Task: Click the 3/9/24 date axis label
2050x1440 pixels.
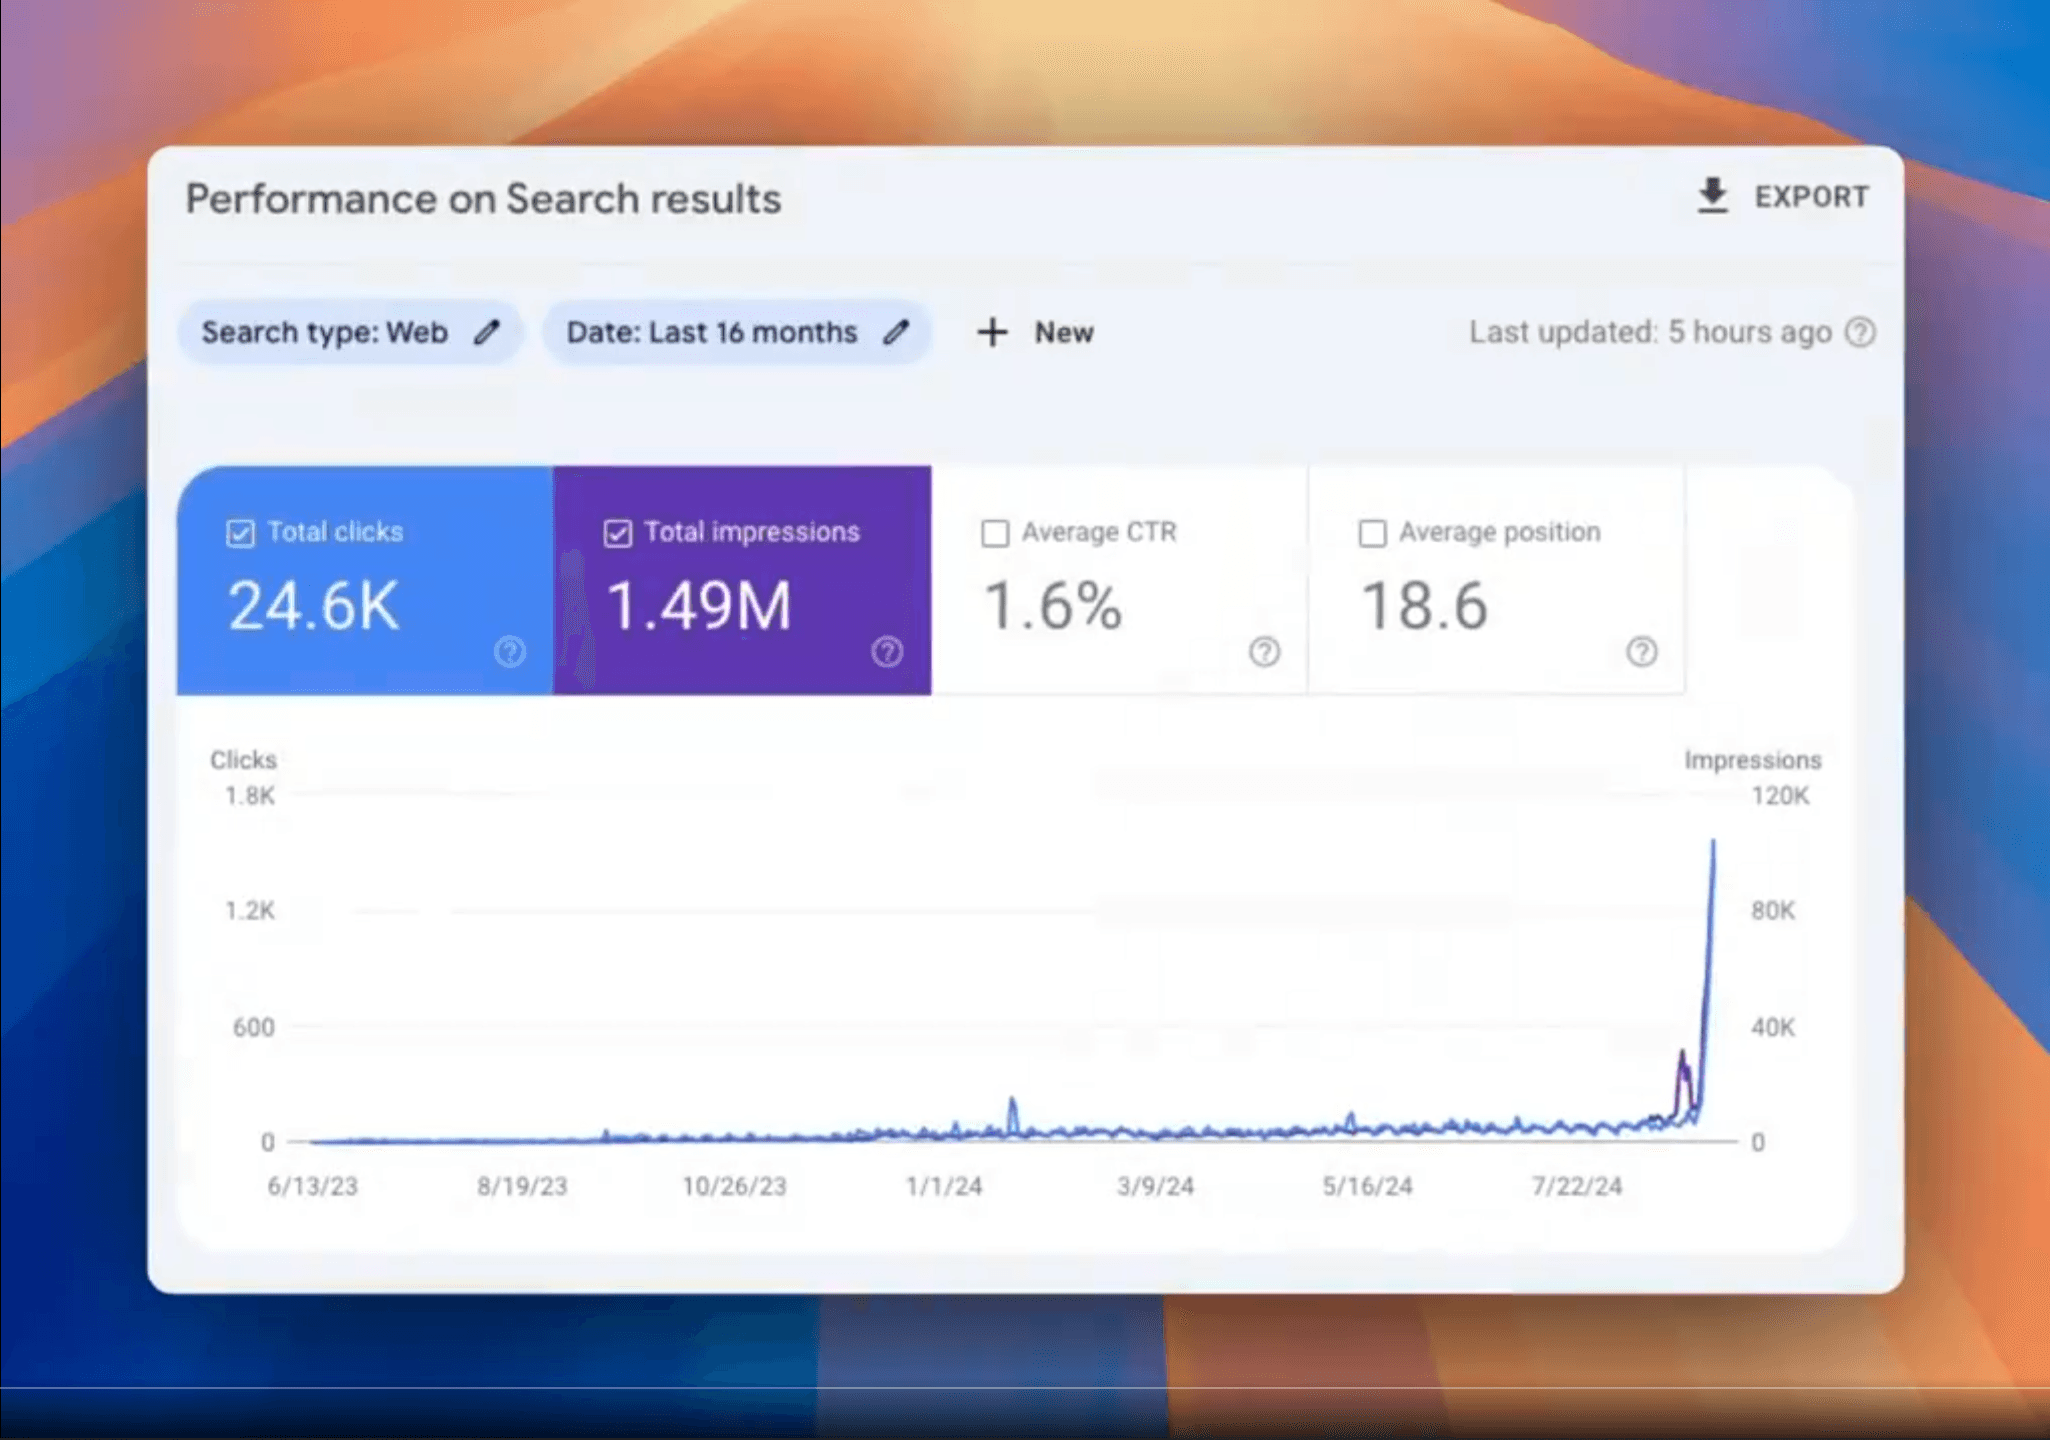Action: (x=1155, y=1186)
